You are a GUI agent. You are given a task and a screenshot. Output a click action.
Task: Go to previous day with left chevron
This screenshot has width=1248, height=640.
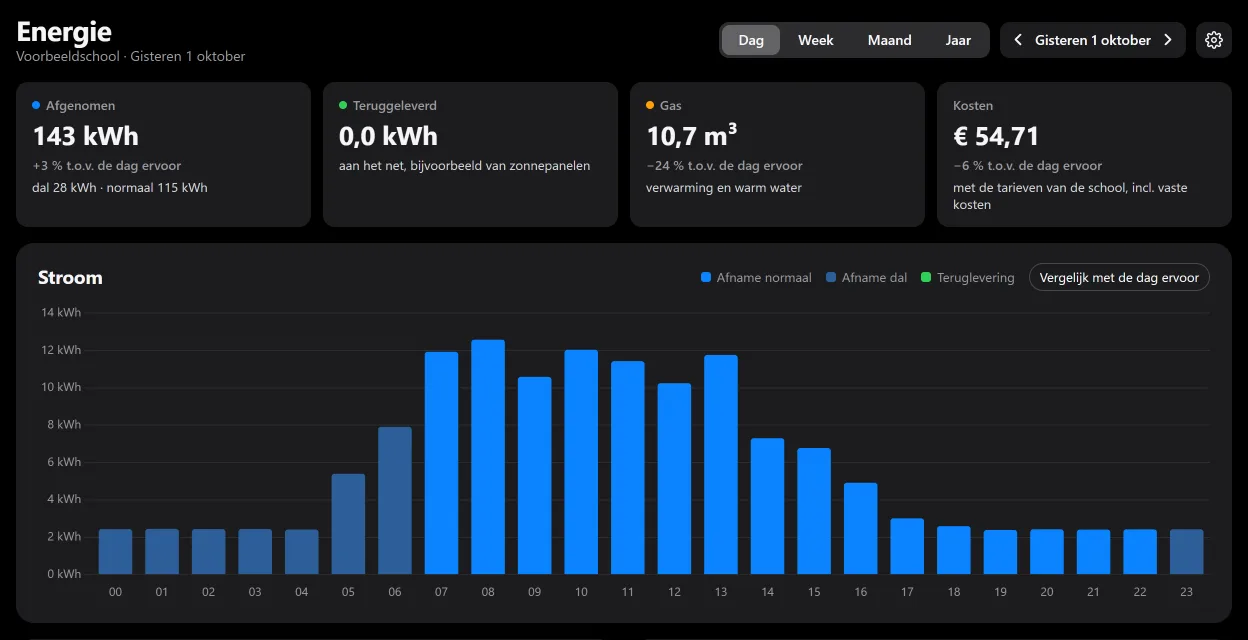(x=1018, y=40)
